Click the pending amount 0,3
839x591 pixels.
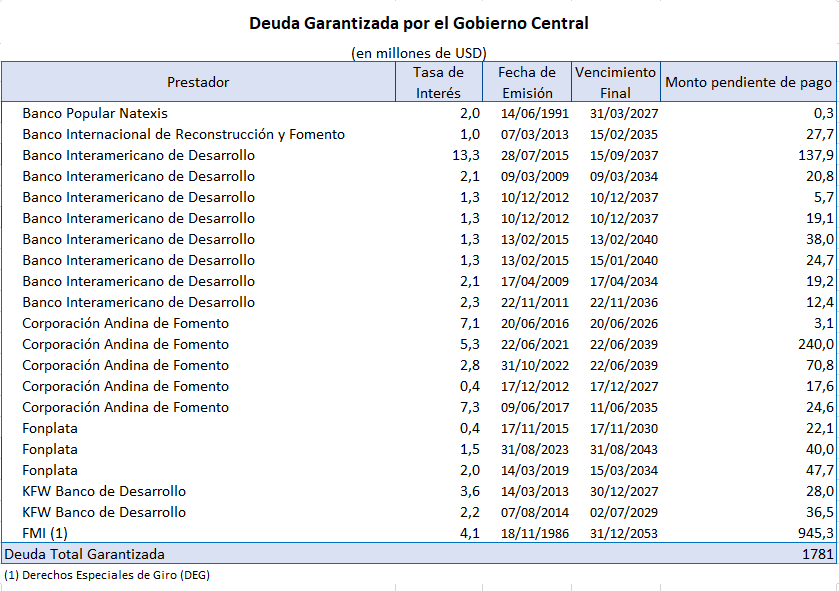pyautogui.click(x=823, y=113)
